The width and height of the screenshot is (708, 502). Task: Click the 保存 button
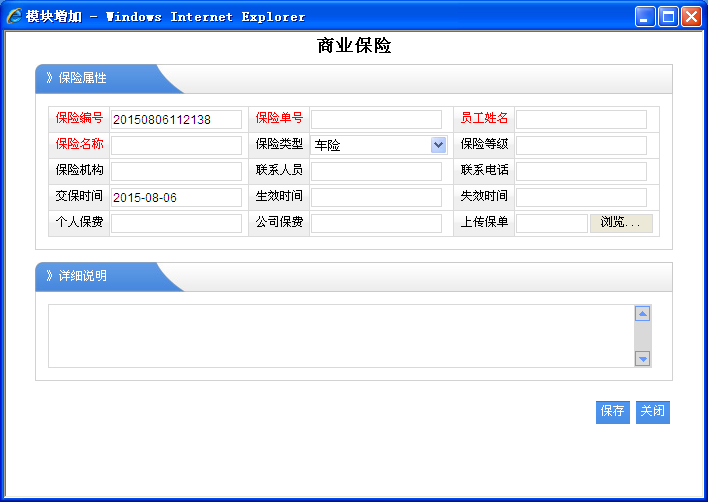click(612, 411)
